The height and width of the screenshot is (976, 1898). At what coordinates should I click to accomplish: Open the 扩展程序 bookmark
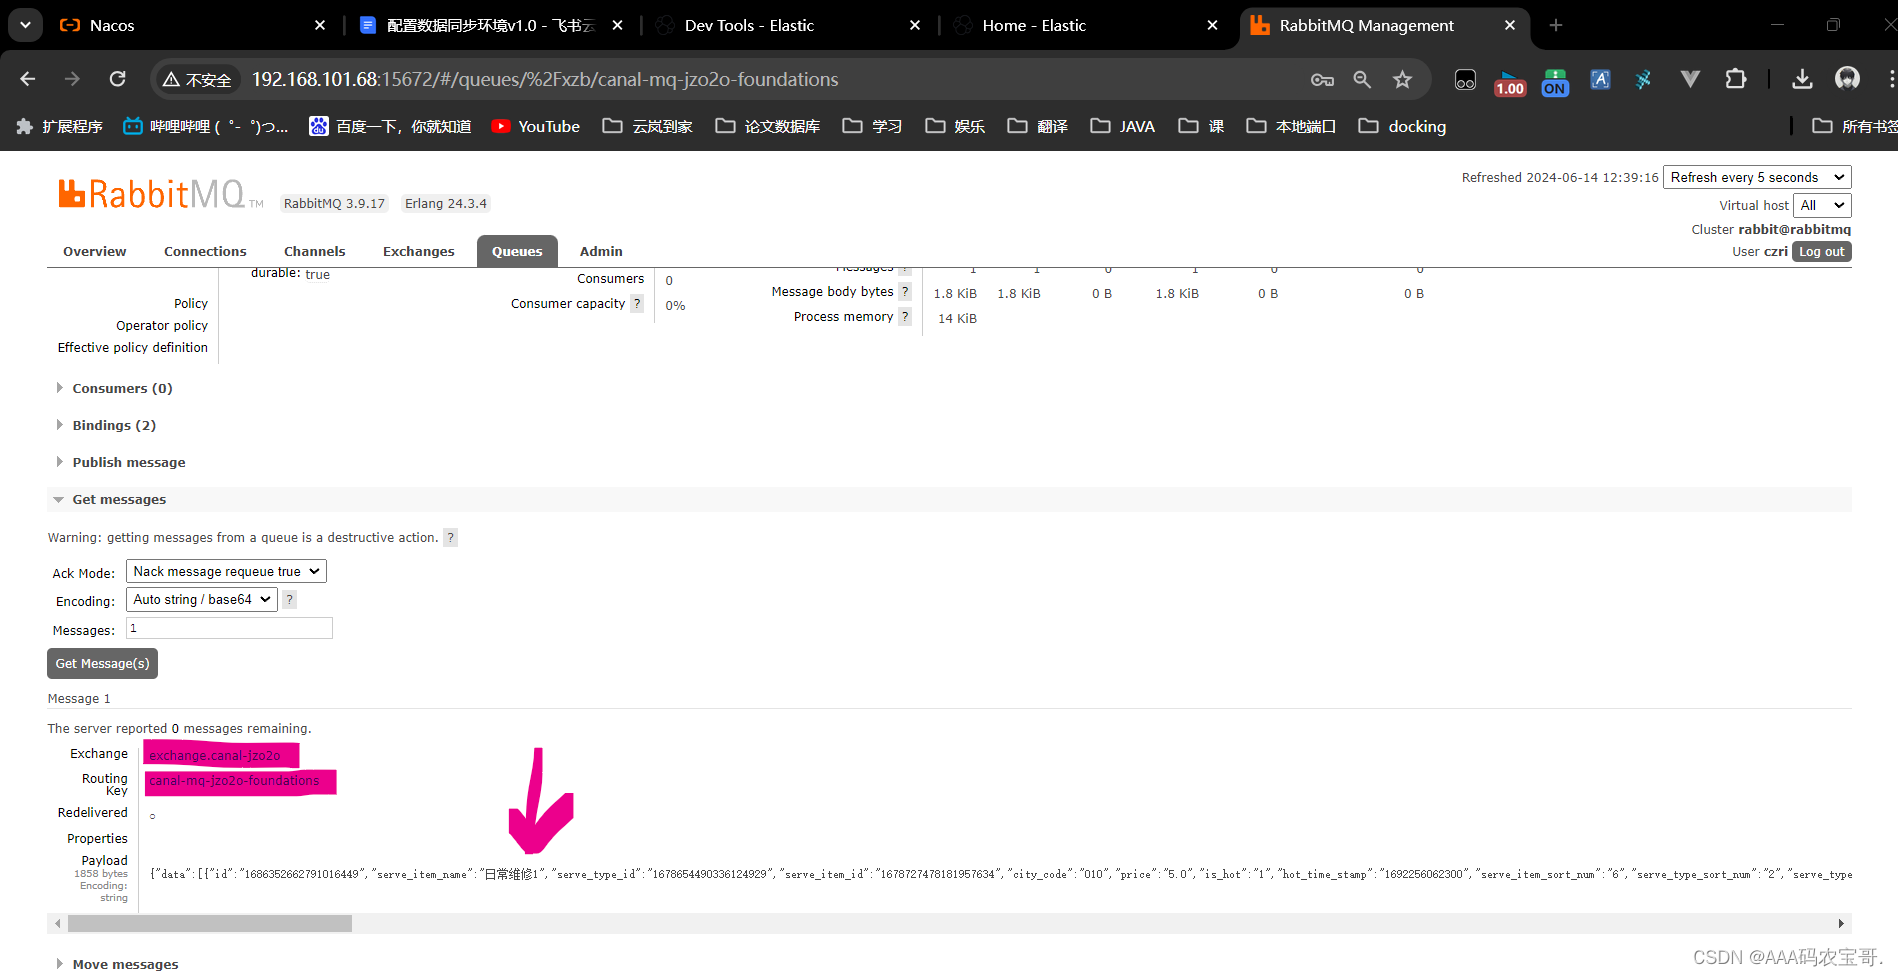tap(60, 126)
